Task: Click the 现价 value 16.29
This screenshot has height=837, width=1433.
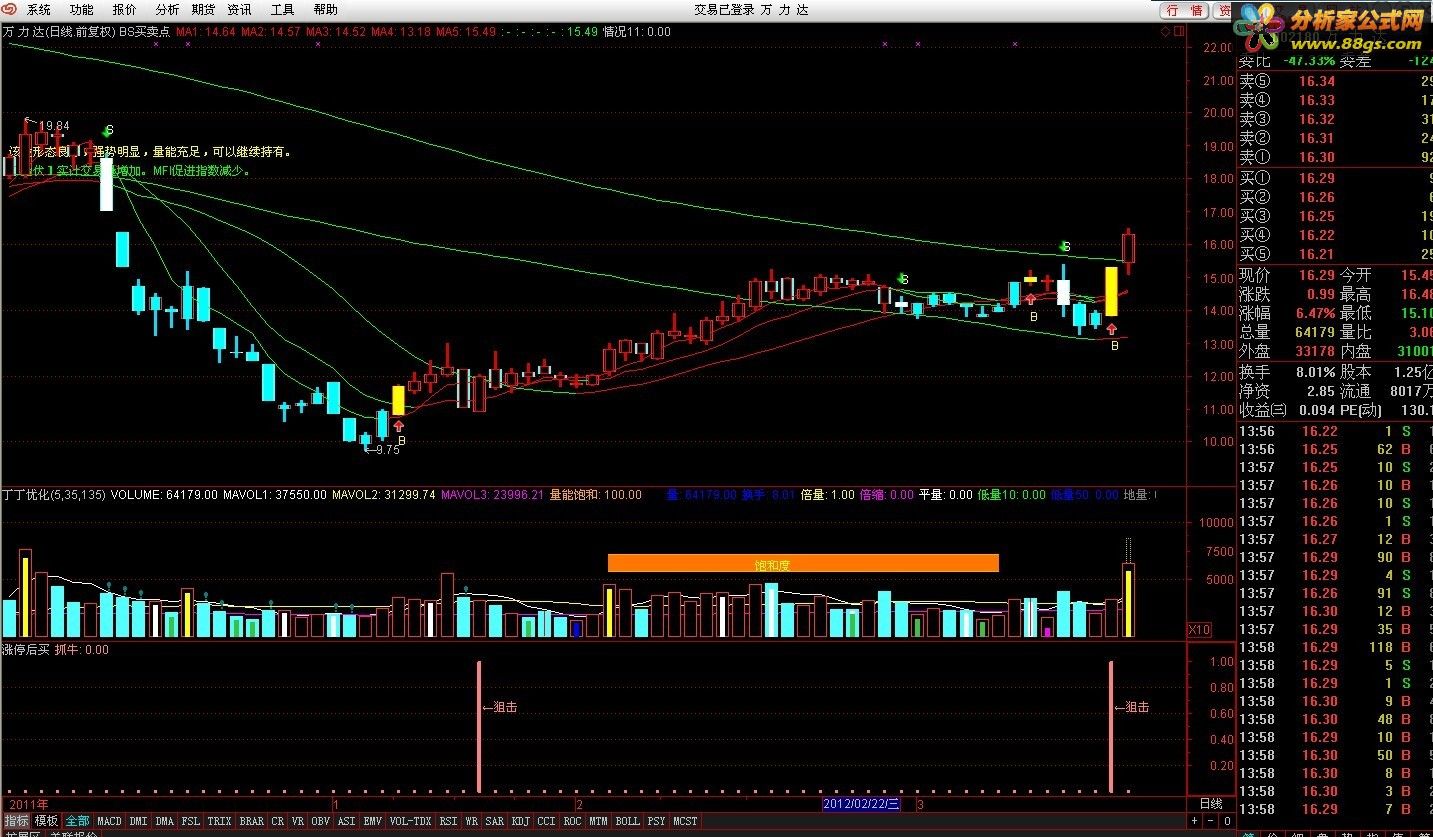Action: point(1317,275)
